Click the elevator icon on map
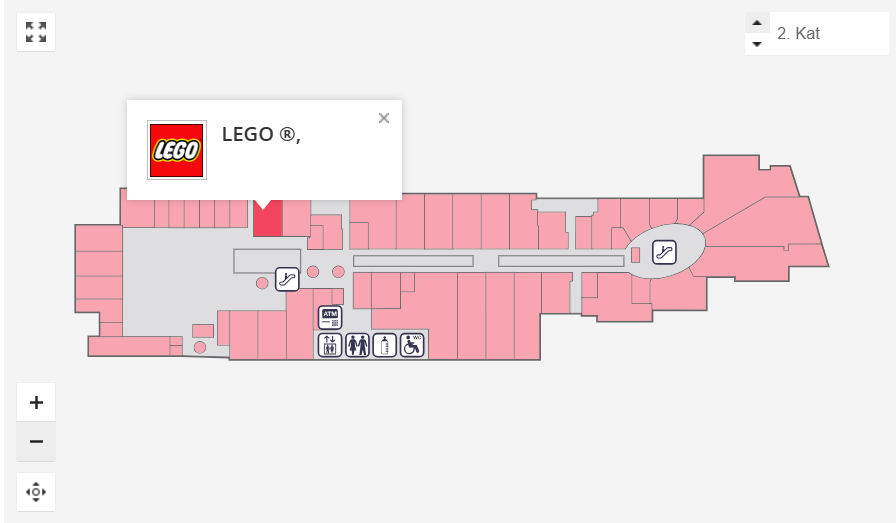This screenshot has height=523, width=896. pos(330,346)
